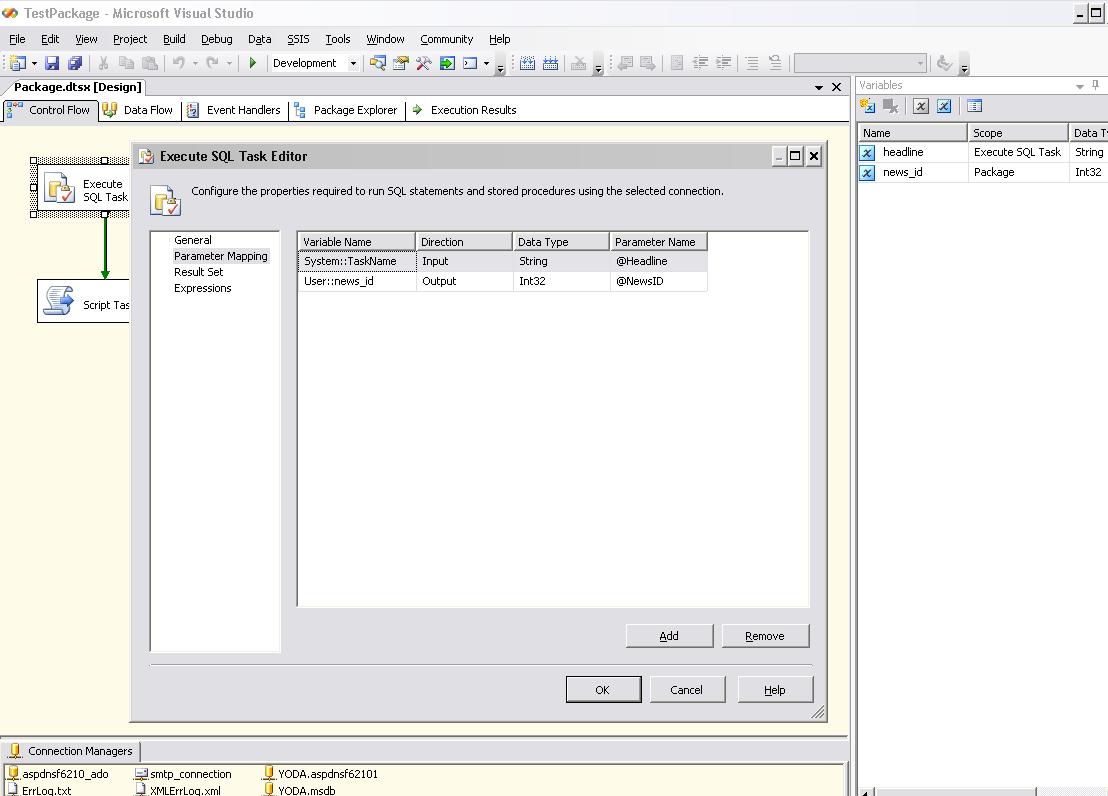The height and width of the screenshot is (796, 1108).
Task: Open Variables panel window position dropdown
Action: pyautogui.click(x=1080, y=86)
